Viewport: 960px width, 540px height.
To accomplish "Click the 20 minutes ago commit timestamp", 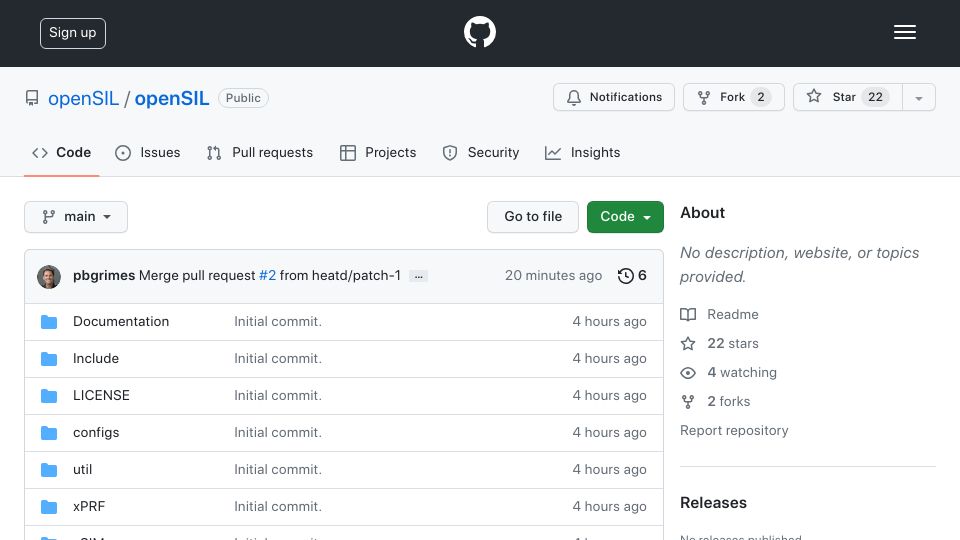I will point(553,276).
